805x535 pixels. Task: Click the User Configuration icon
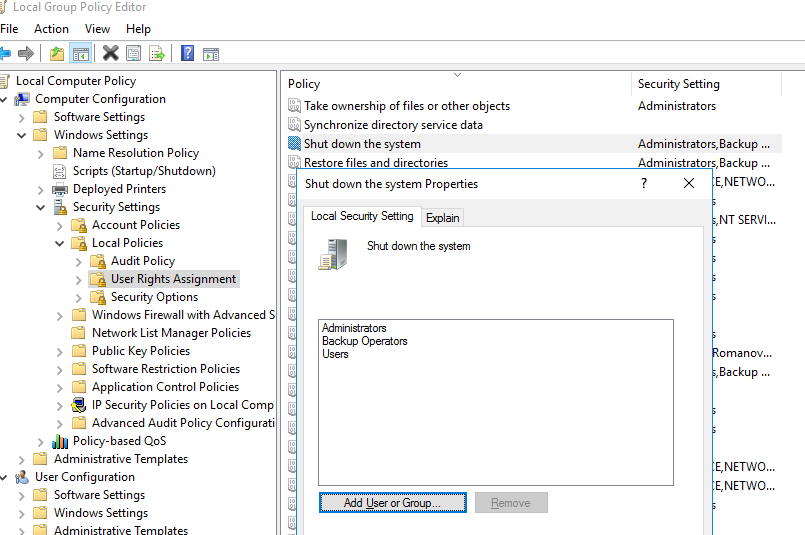tap(22, 477)
